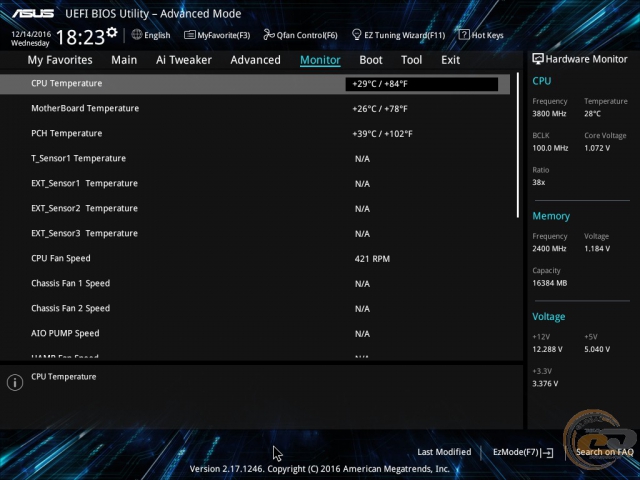The height and width of the screenshot is (480, 640).
Task: Open the Advanced tab
Action: (256, 60)
